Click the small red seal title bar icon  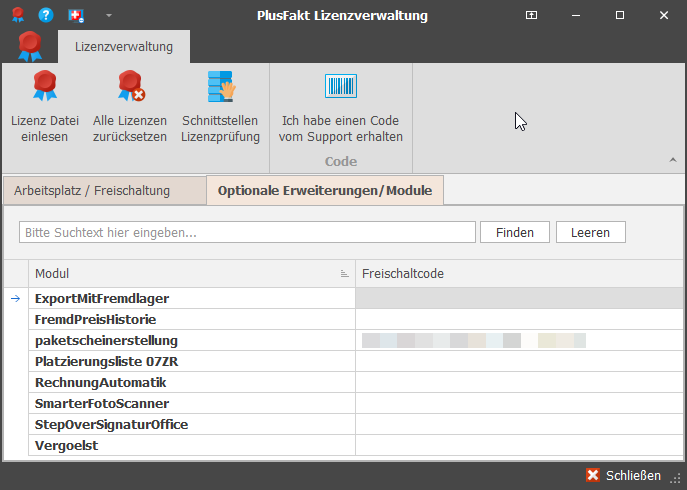click(x=18, y=15)
